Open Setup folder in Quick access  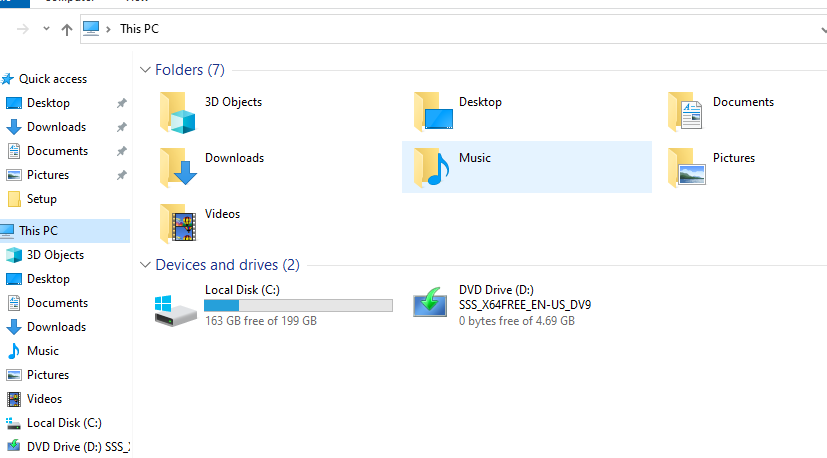[41, 199]
